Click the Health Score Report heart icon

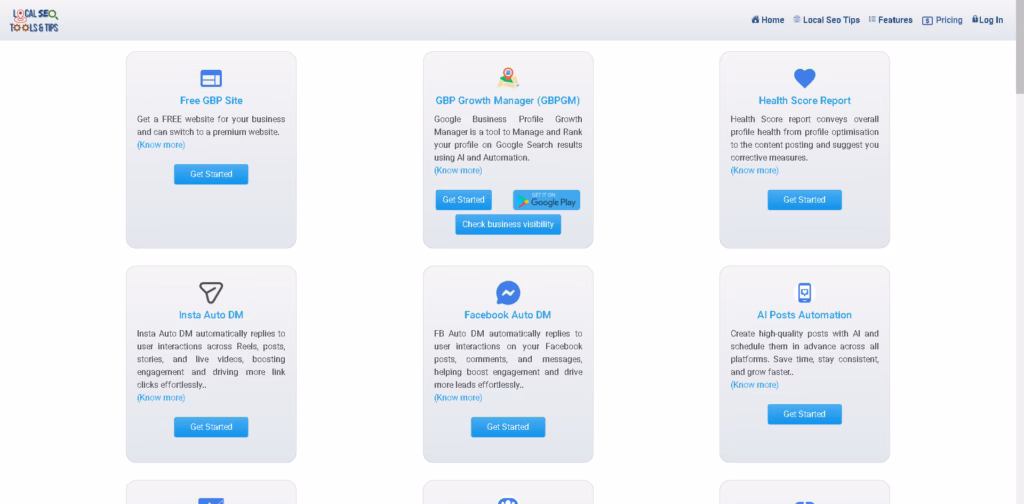pyautogui.click(x=805, y=78)
